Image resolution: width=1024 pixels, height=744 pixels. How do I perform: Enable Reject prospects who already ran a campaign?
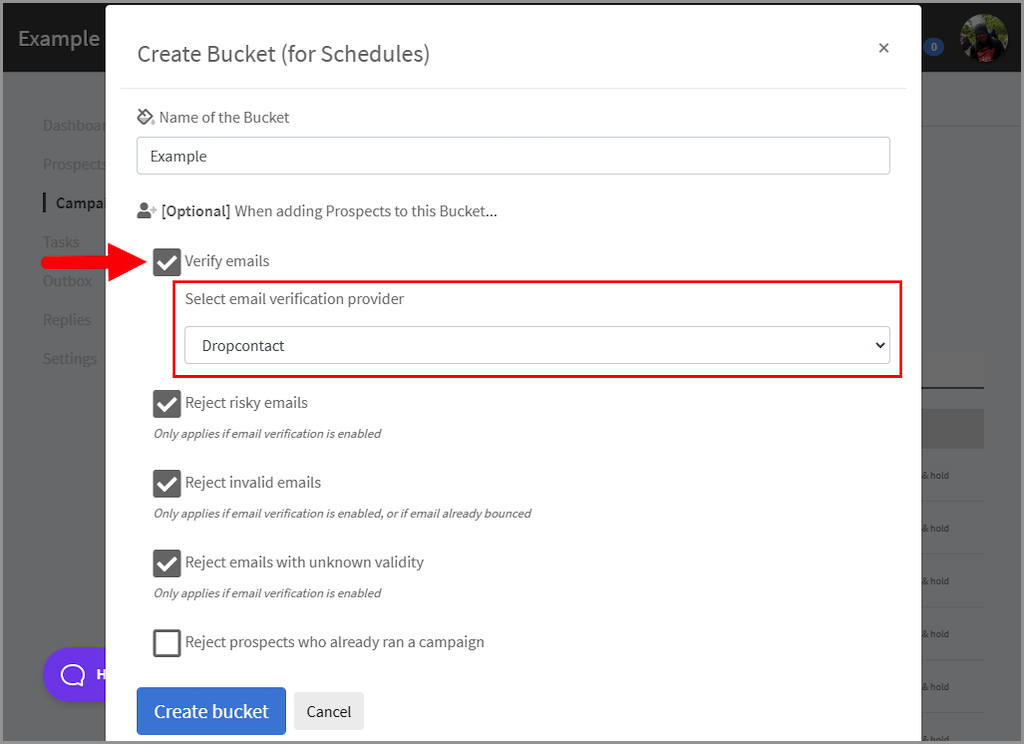167,643
